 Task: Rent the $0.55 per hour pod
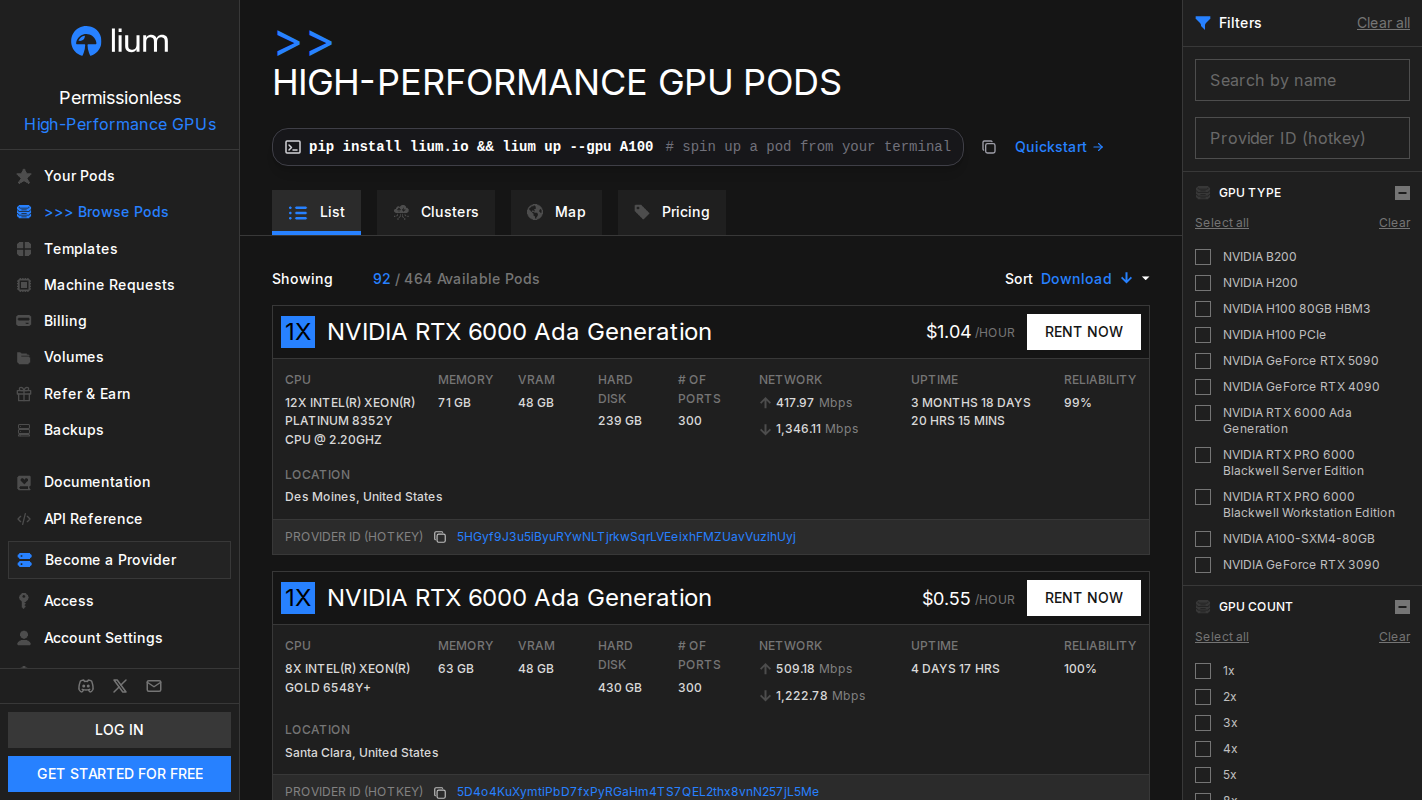[1084, 598]
